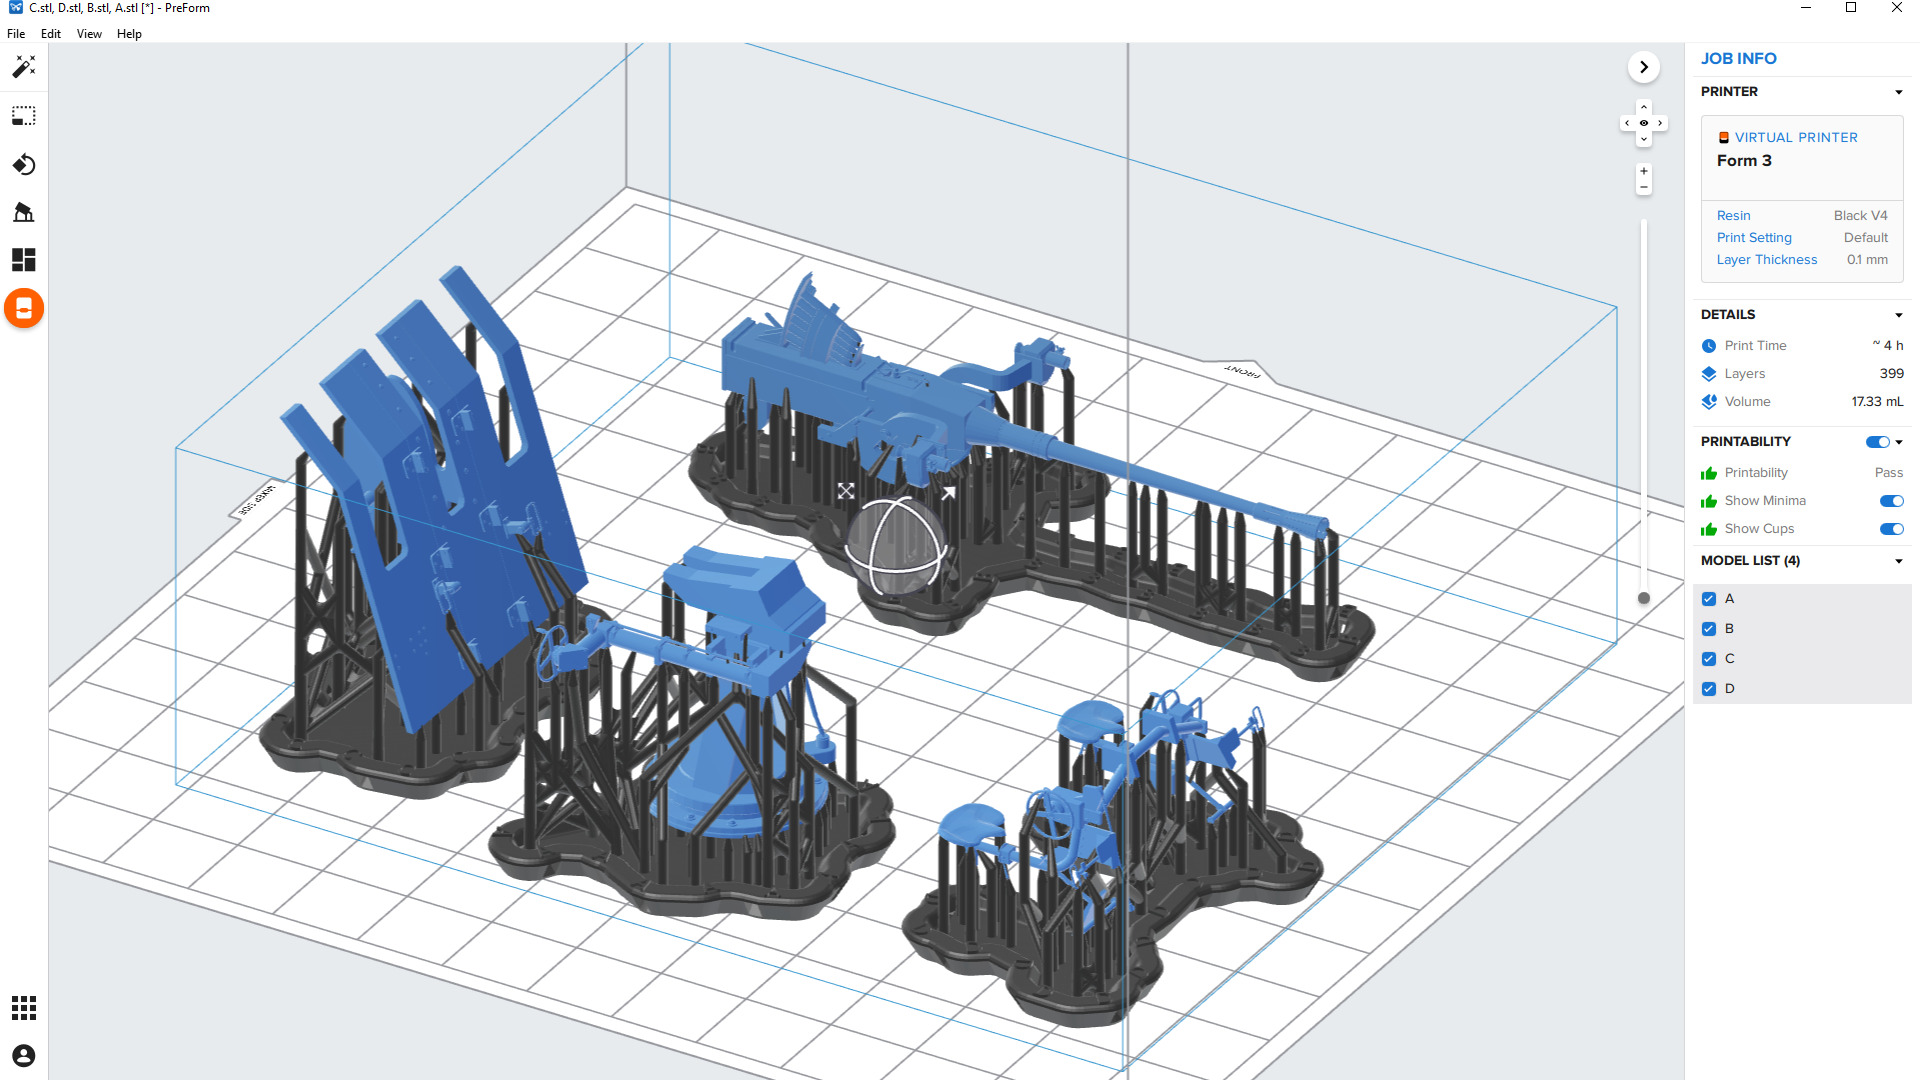Disable the Show Minima toggle

1890,501
